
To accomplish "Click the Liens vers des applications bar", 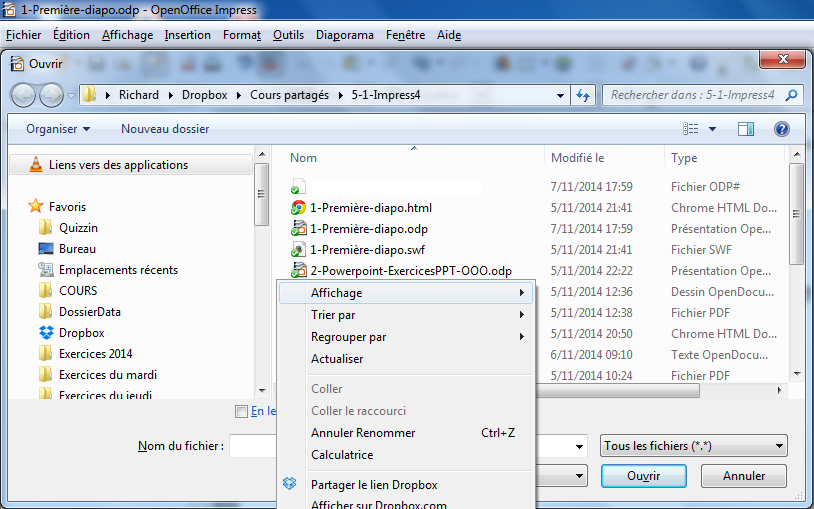I will pyautogui.click(x=131, y=165).
